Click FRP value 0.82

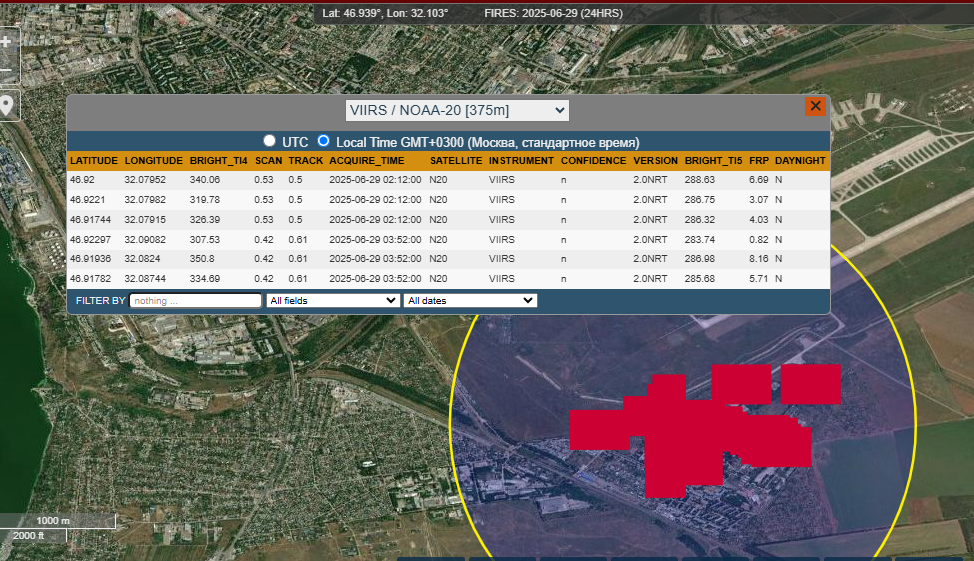[758, 239]
